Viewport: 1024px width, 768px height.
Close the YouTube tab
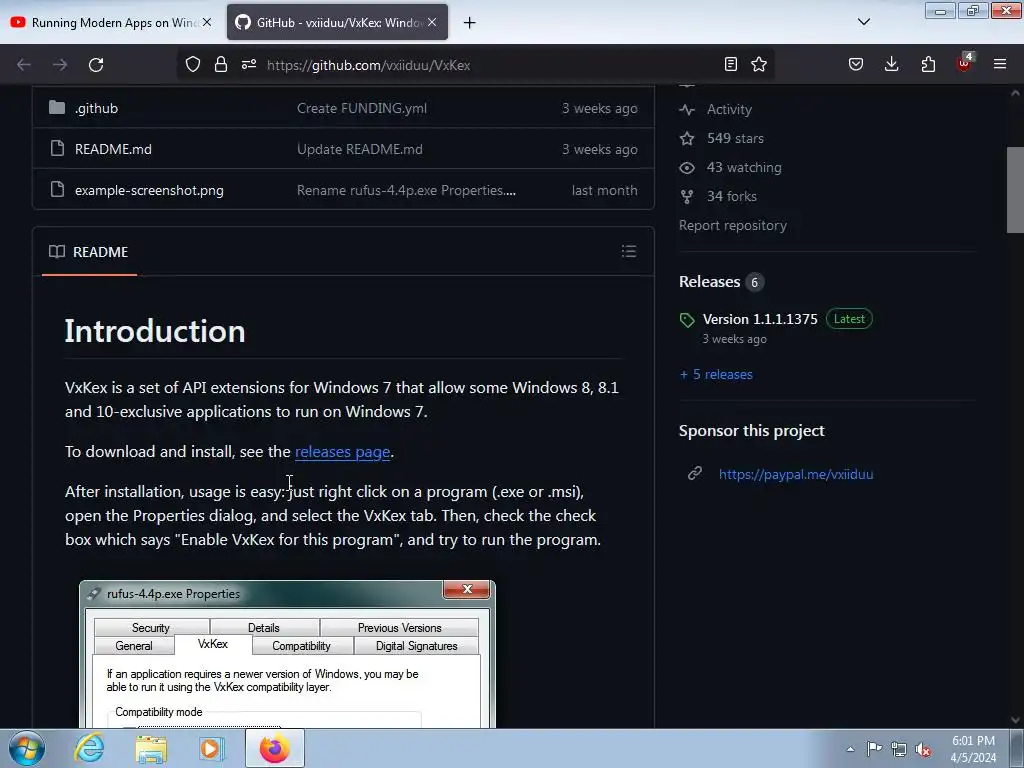207,22
